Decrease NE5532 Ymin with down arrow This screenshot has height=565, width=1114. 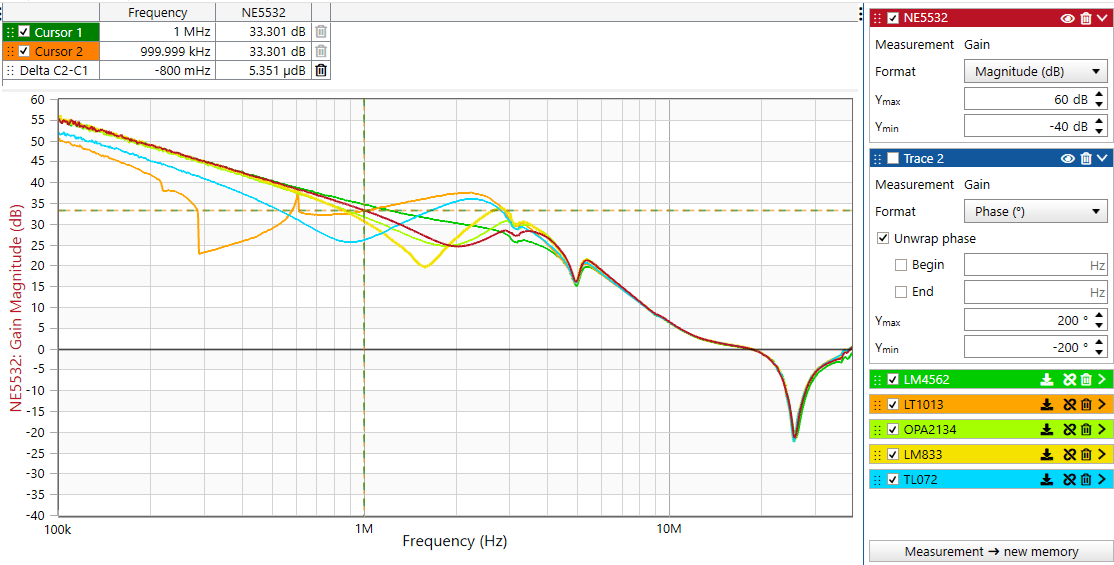point(1099,132)
